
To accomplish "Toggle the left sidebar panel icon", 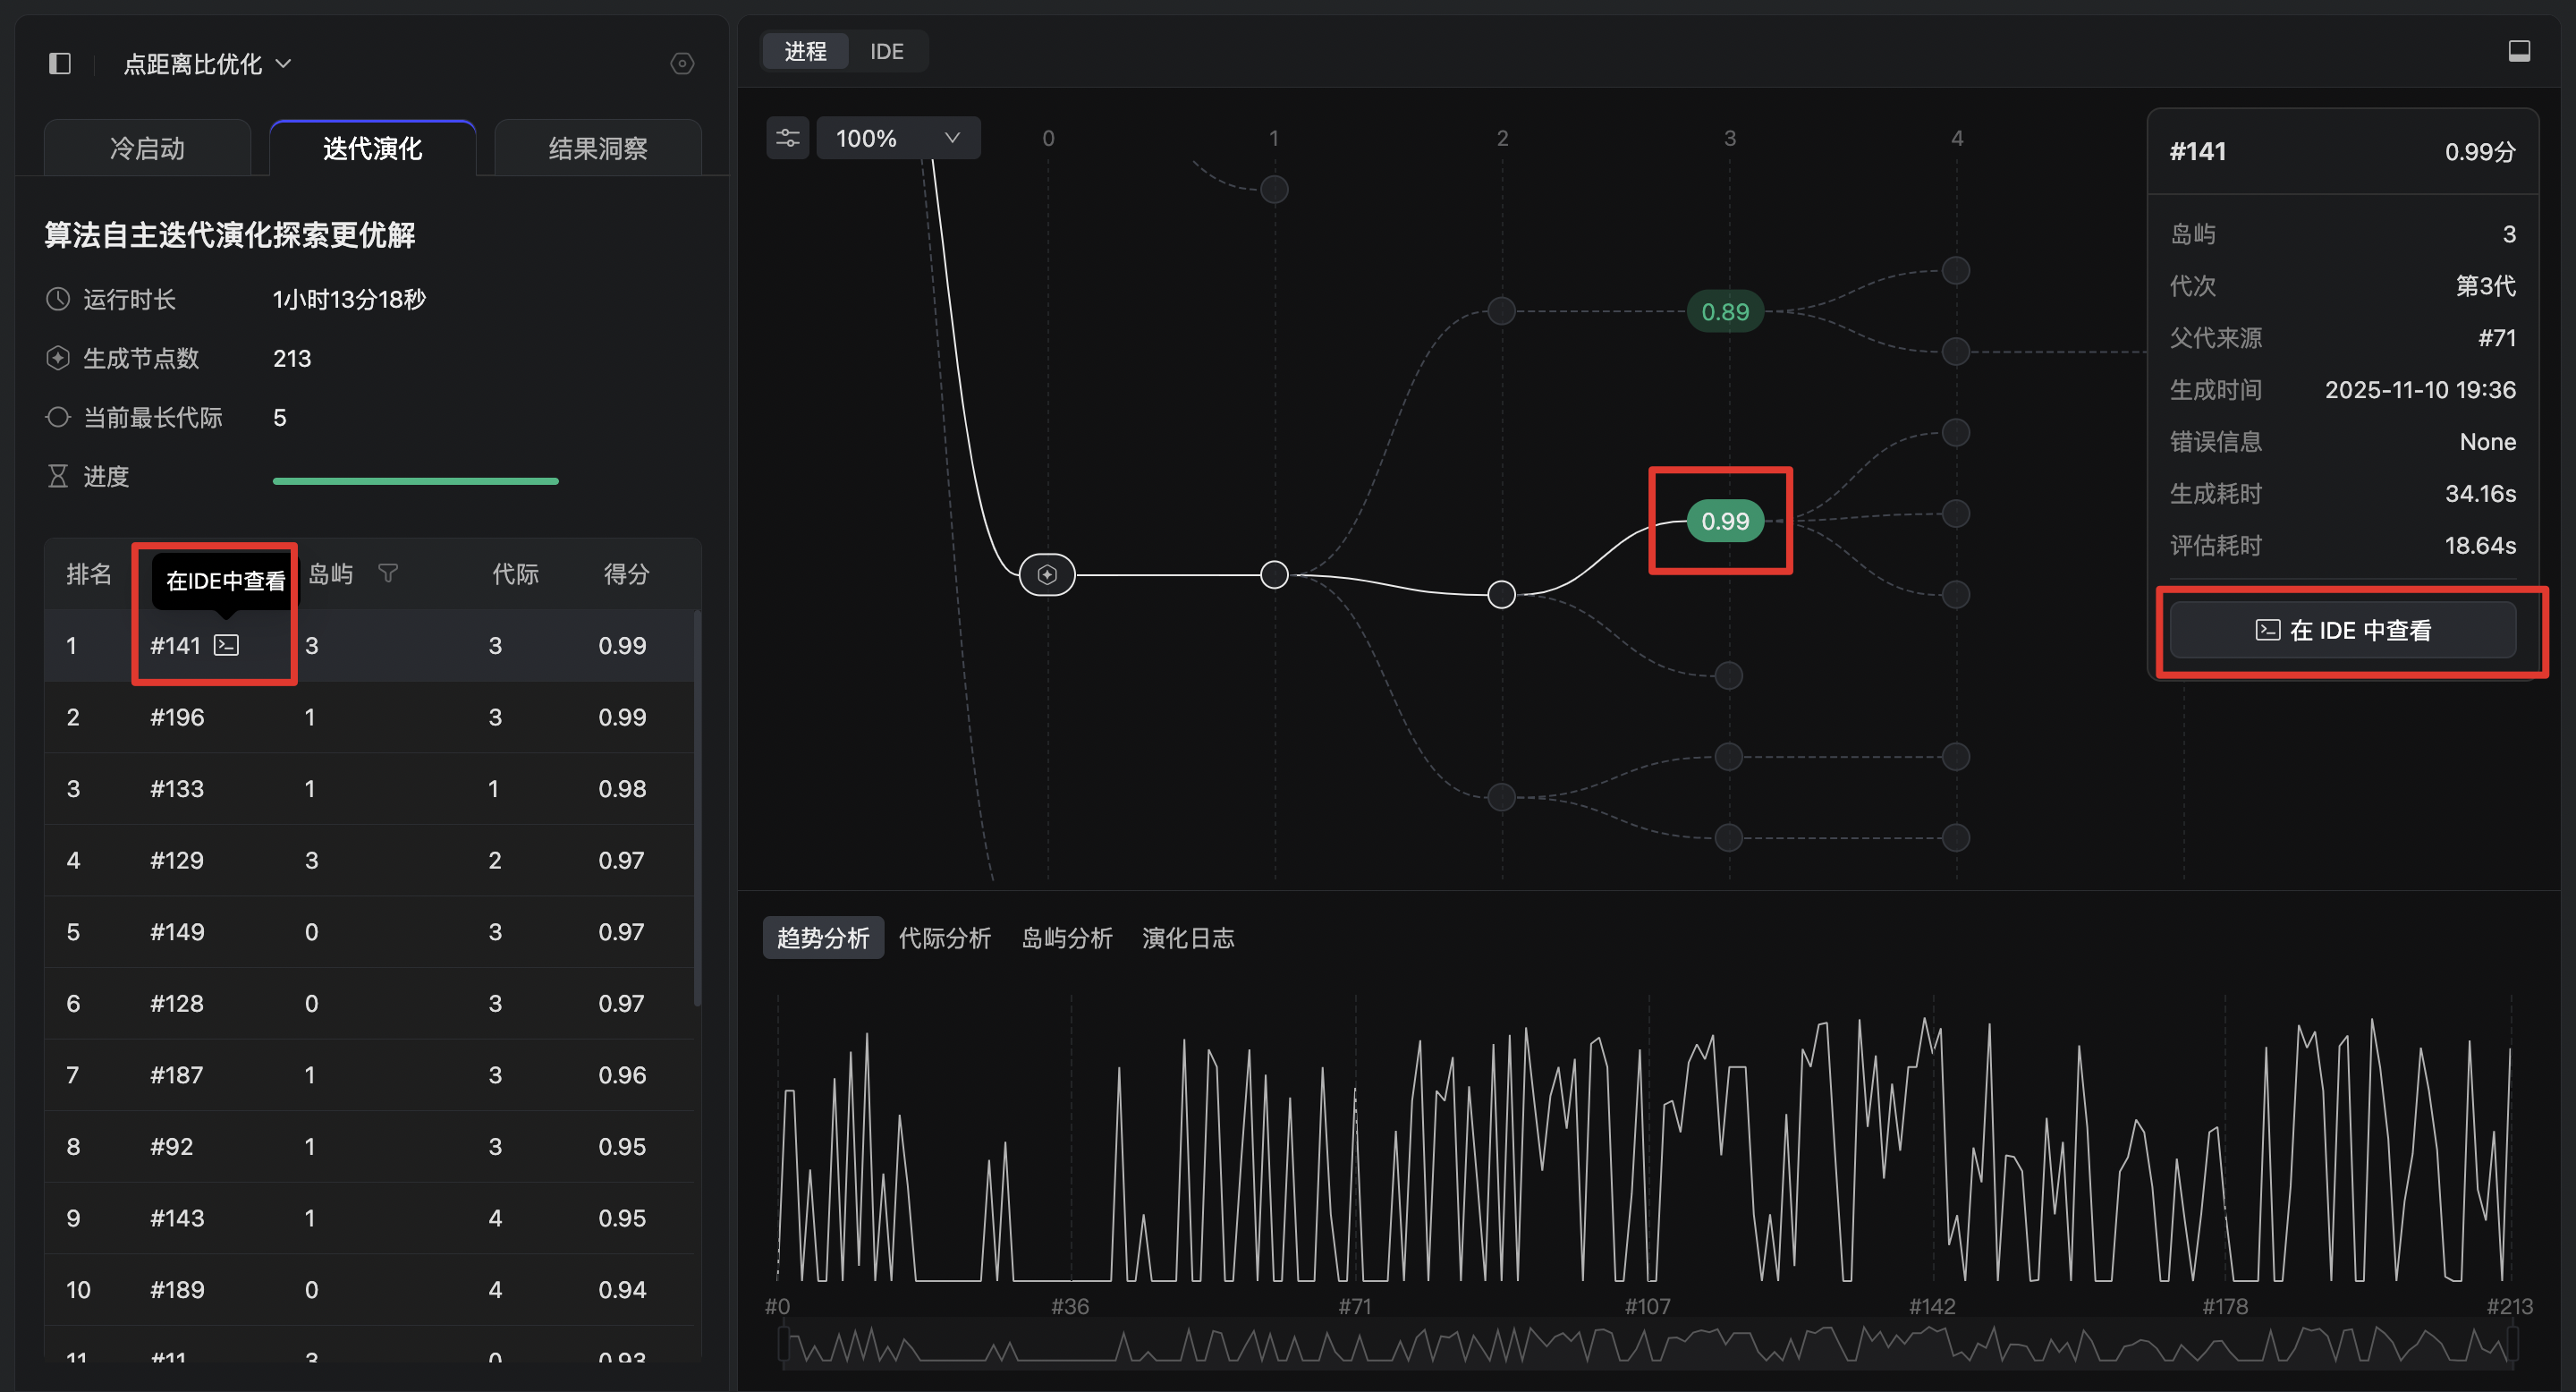I will (x=60, y=64).
